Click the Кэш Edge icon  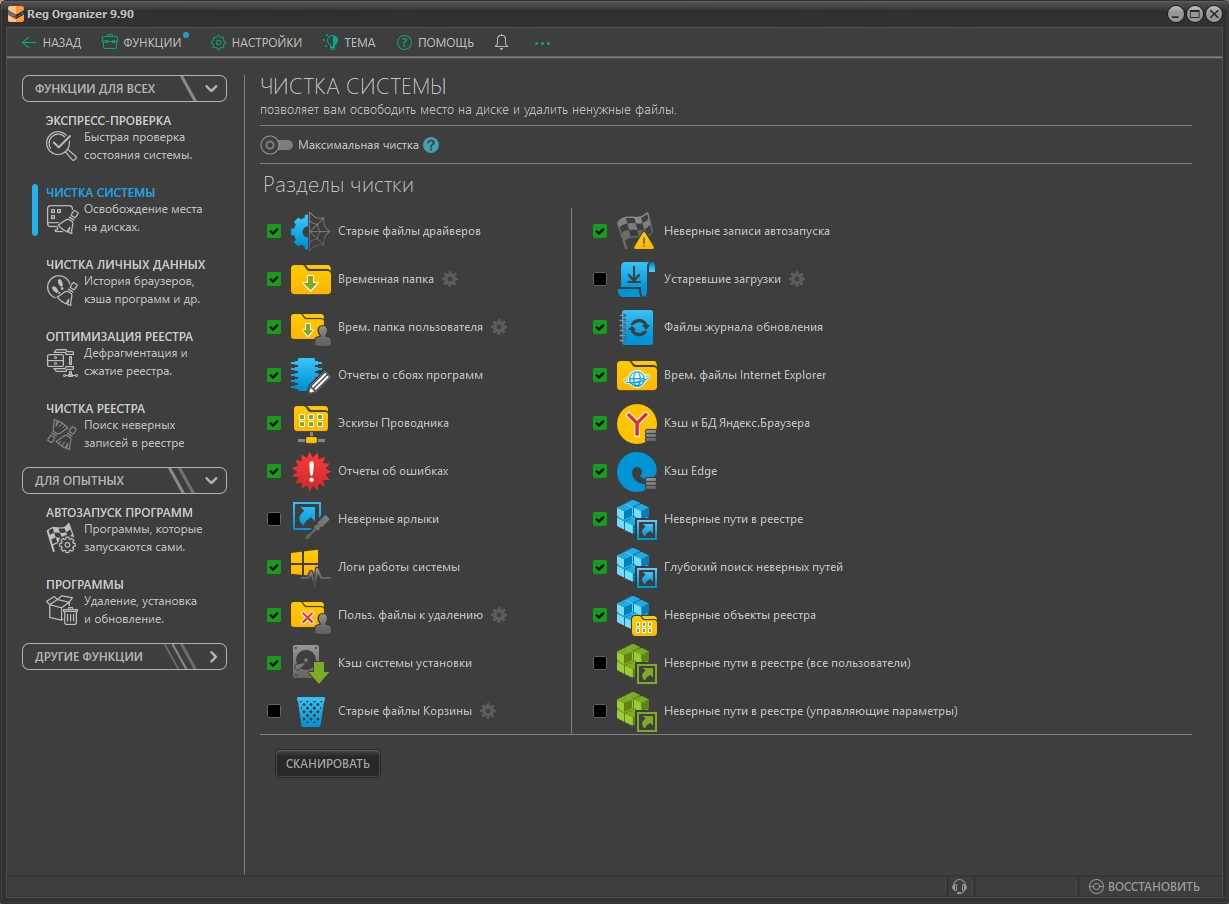[636, 471]
